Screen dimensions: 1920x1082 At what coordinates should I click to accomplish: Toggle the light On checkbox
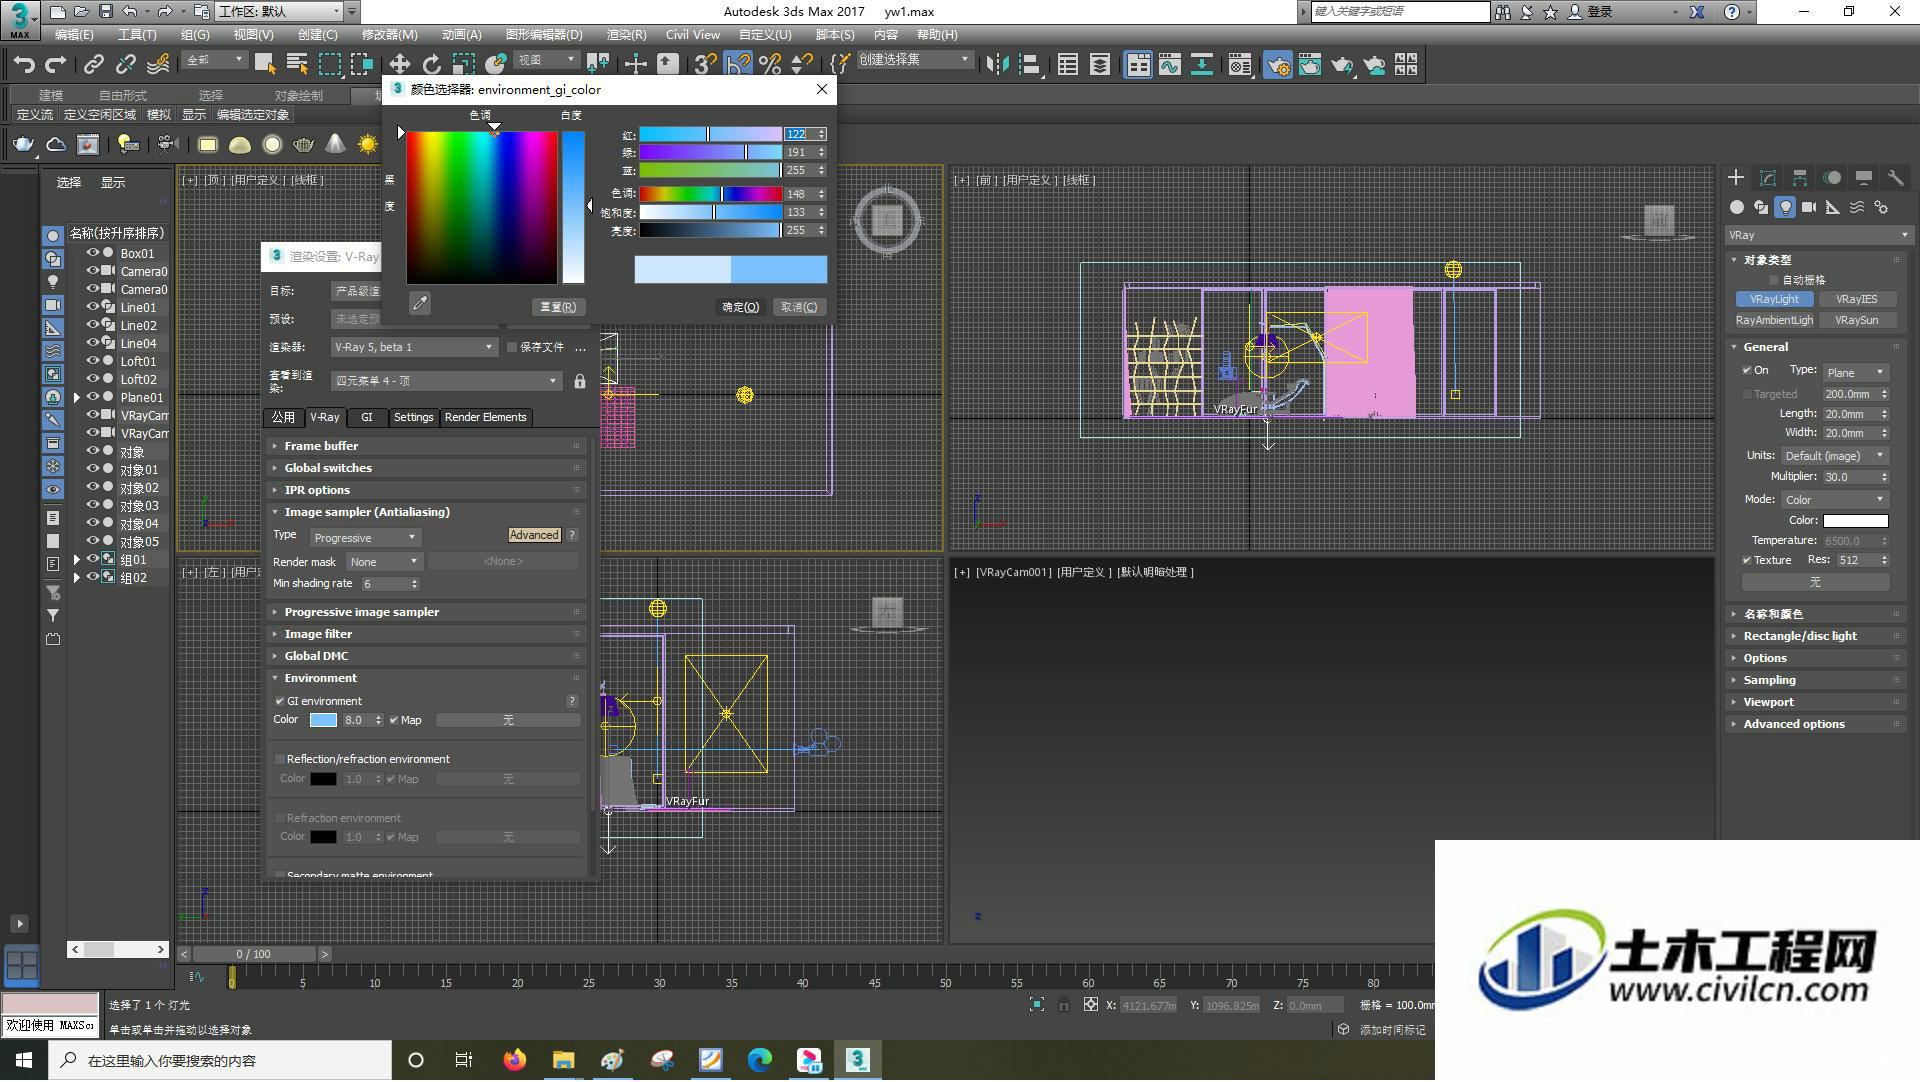(x=1747, y=370)
